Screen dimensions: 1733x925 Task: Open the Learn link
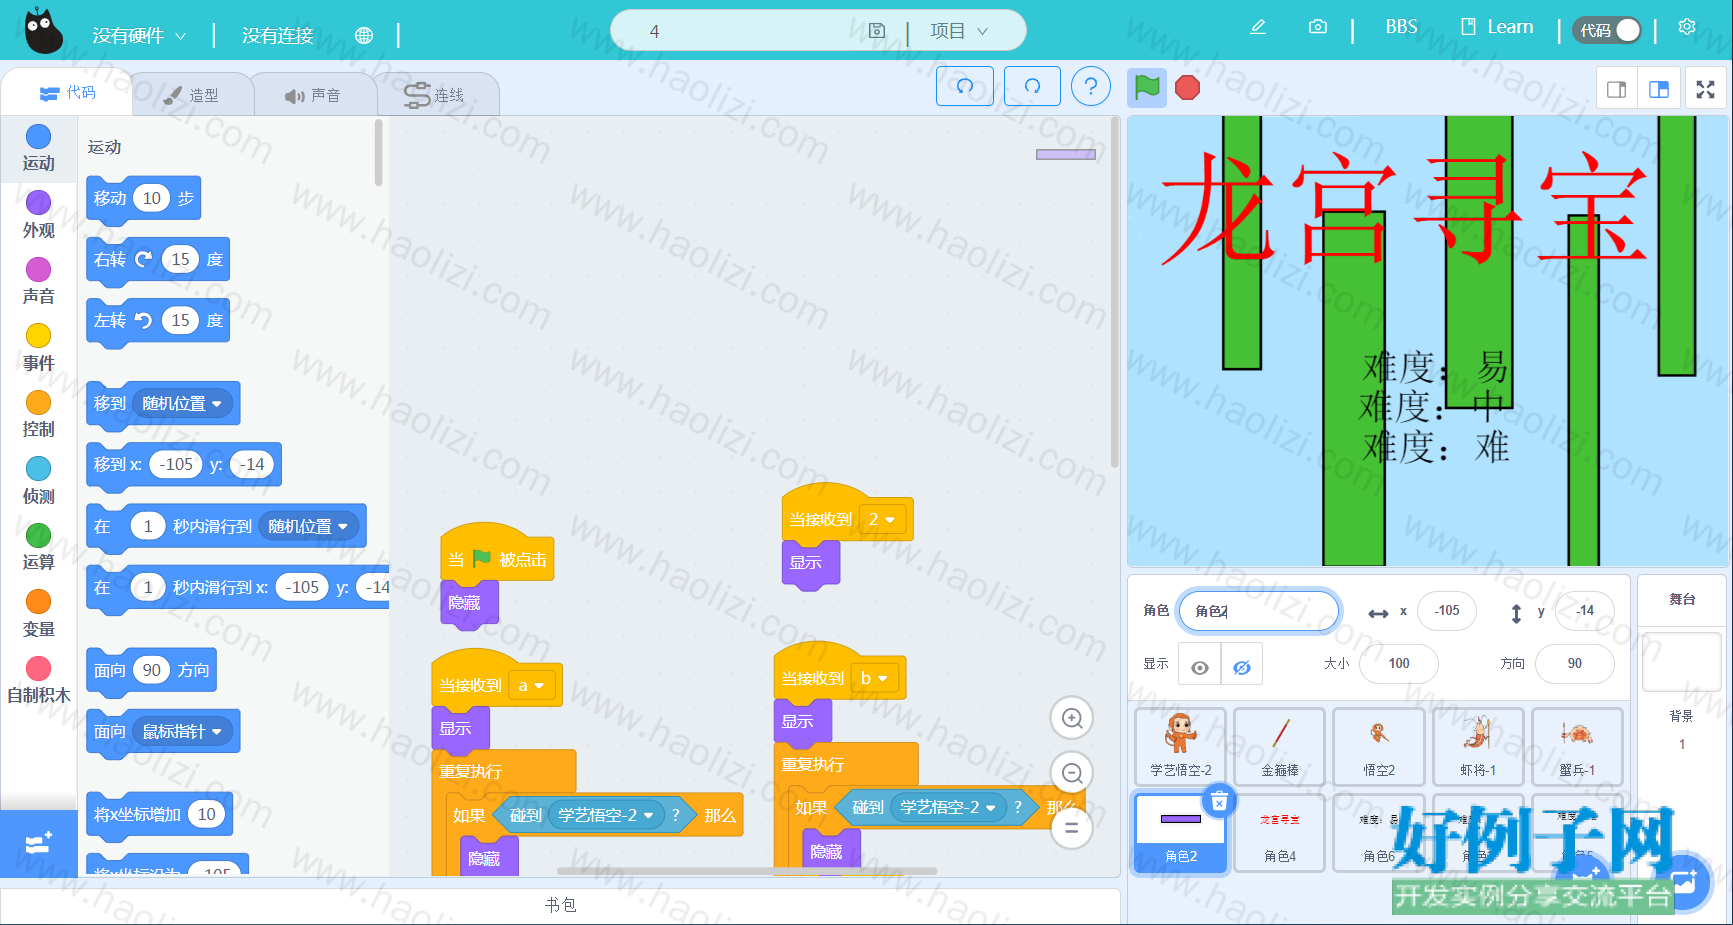[1497, 27]
